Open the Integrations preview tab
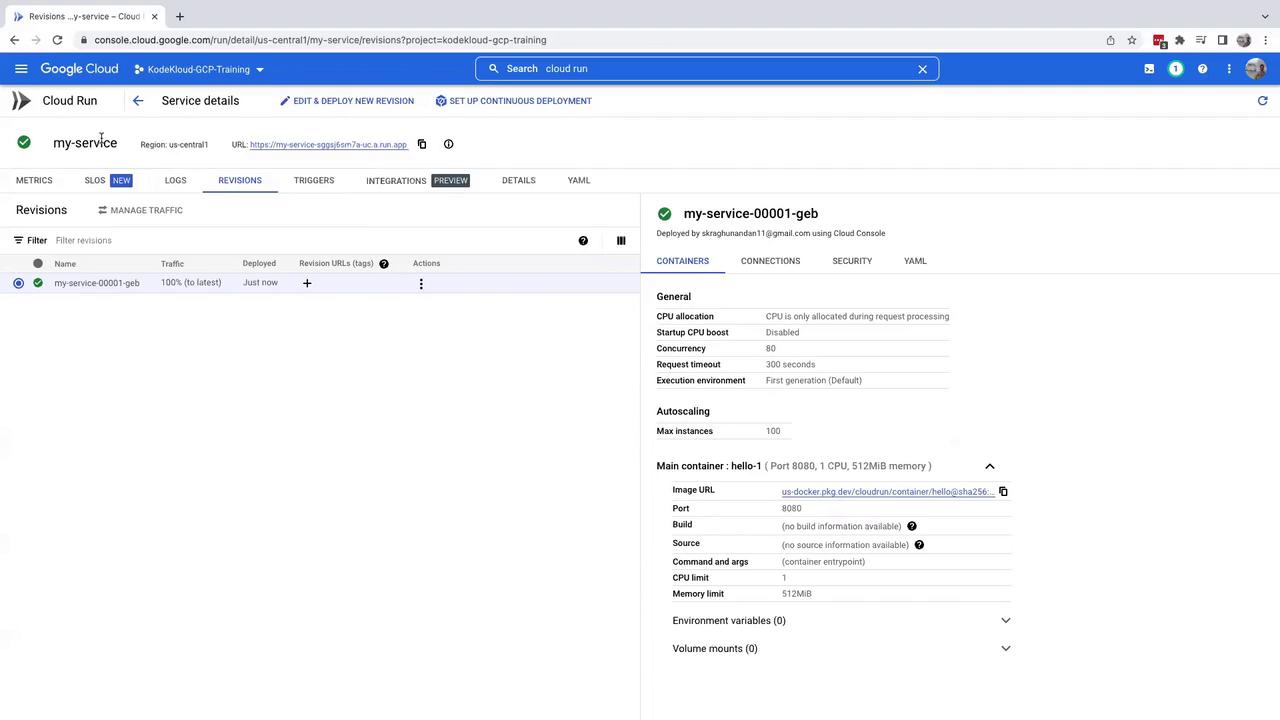 pos(418,180)
